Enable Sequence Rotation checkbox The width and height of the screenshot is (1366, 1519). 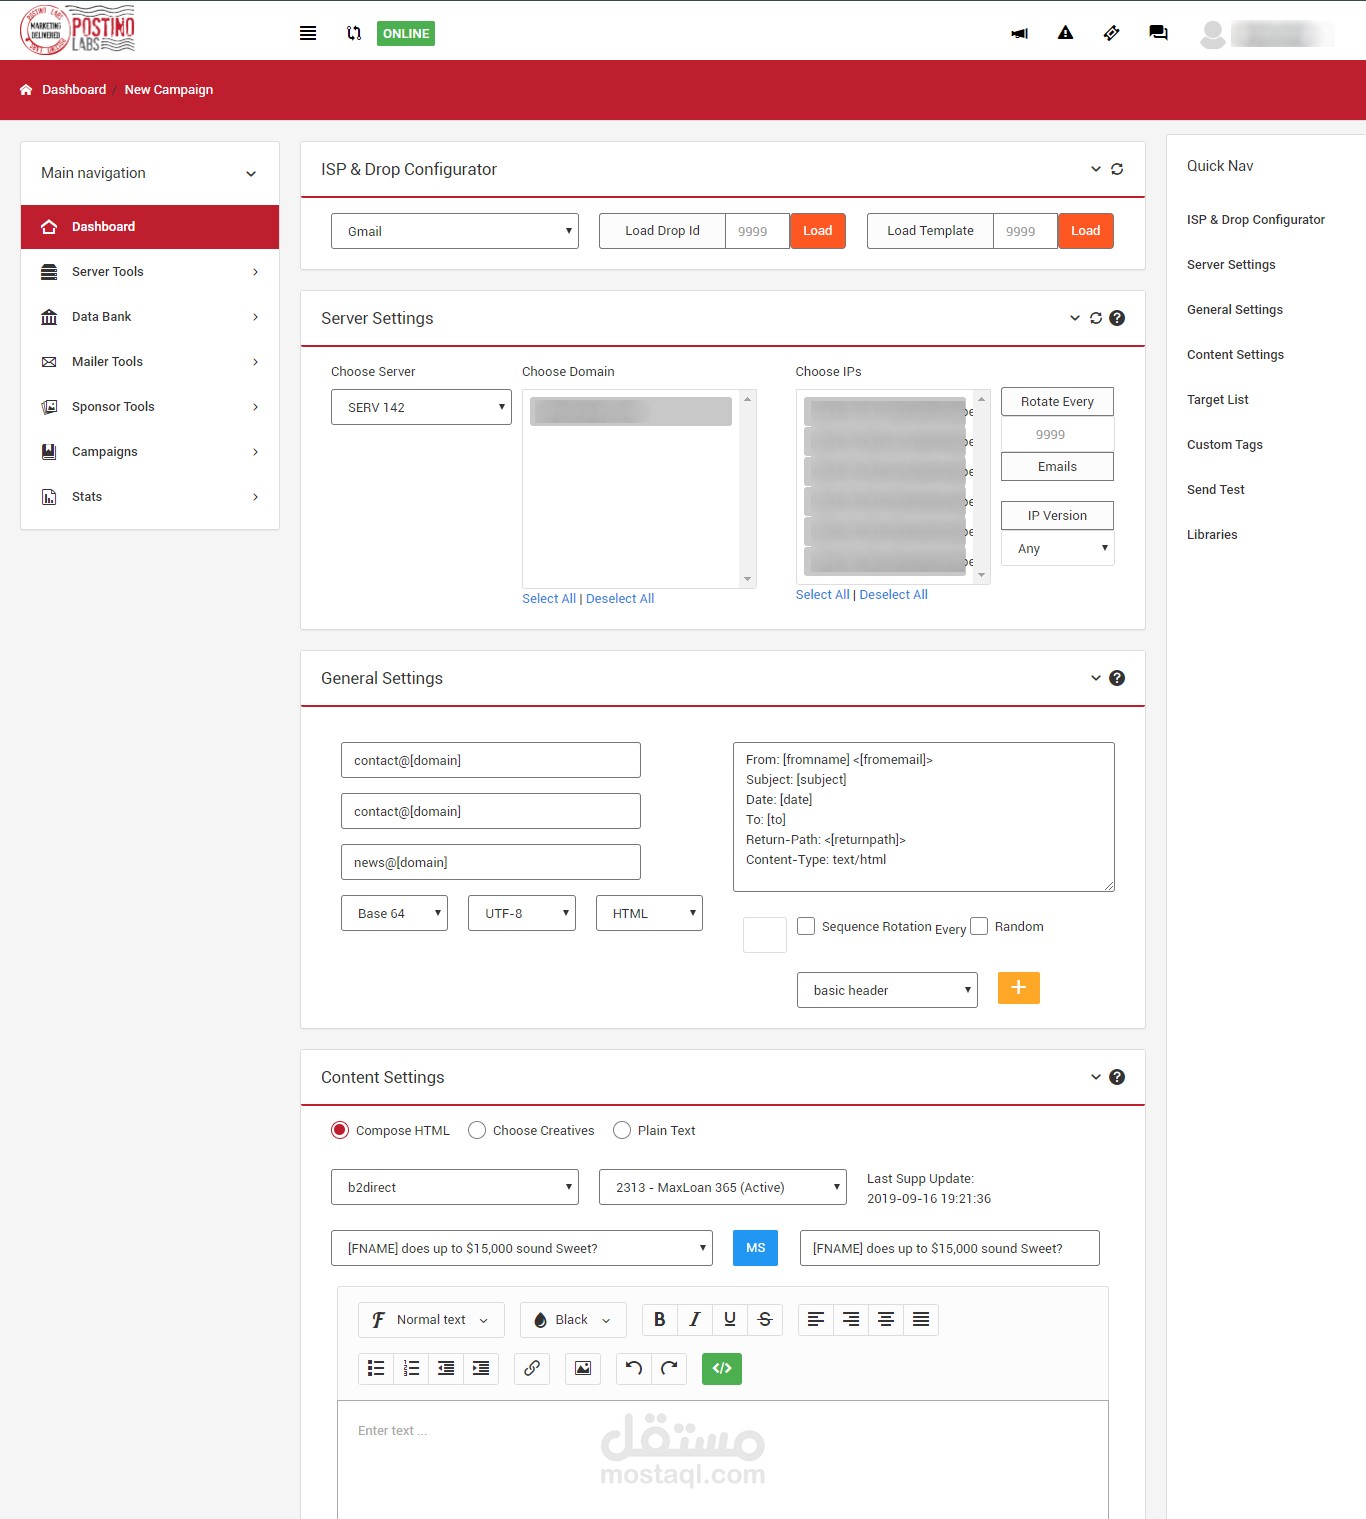(x=806, y=926)
